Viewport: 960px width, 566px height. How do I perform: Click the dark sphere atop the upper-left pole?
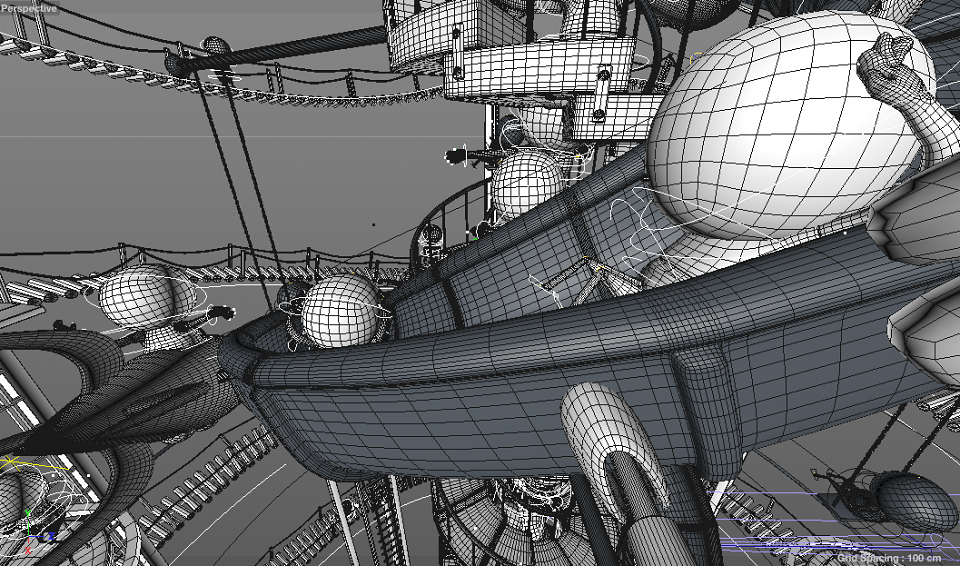pyautogui.click(x=216, y=46)
